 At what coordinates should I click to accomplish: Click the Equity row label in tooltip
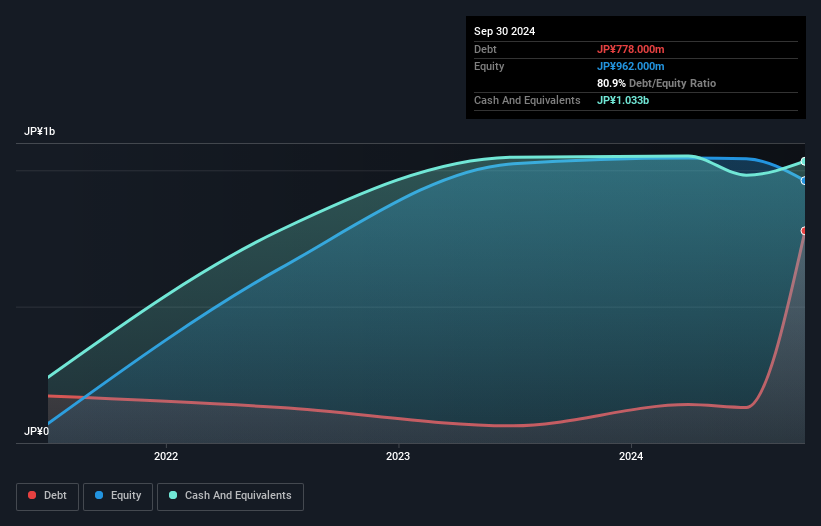489,66
